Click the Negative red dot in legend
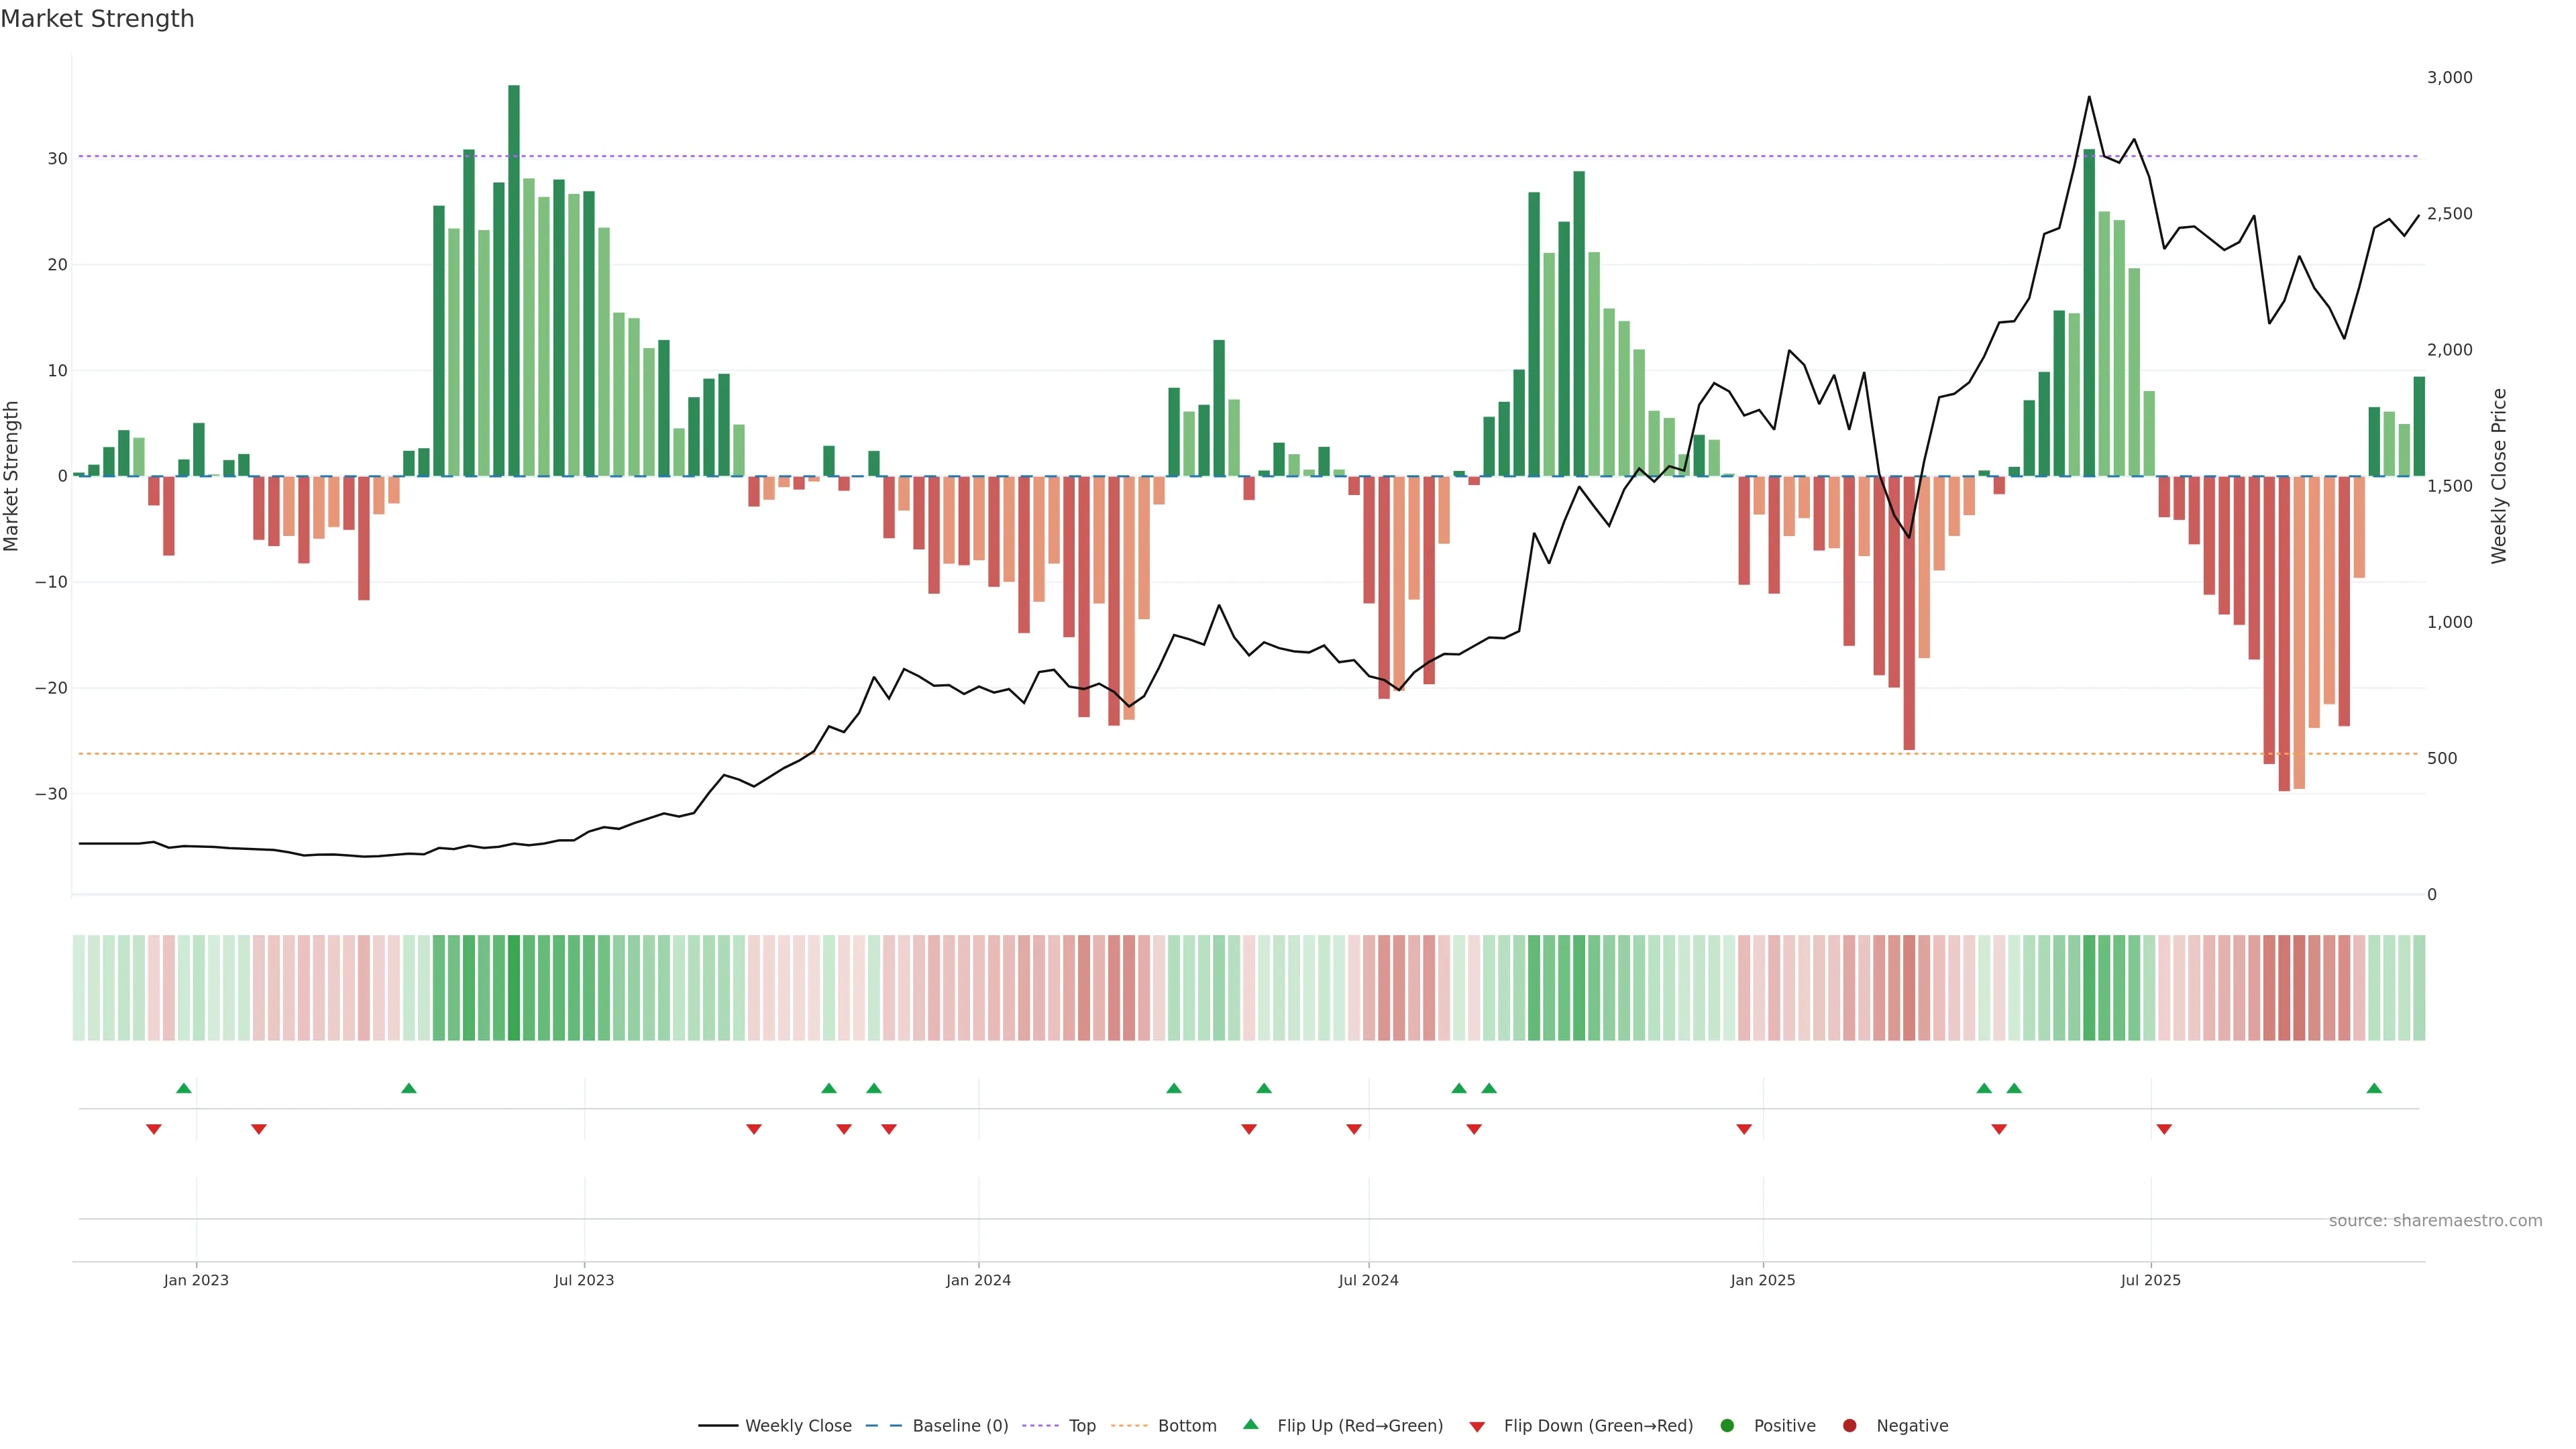 click(1849, 1426)
